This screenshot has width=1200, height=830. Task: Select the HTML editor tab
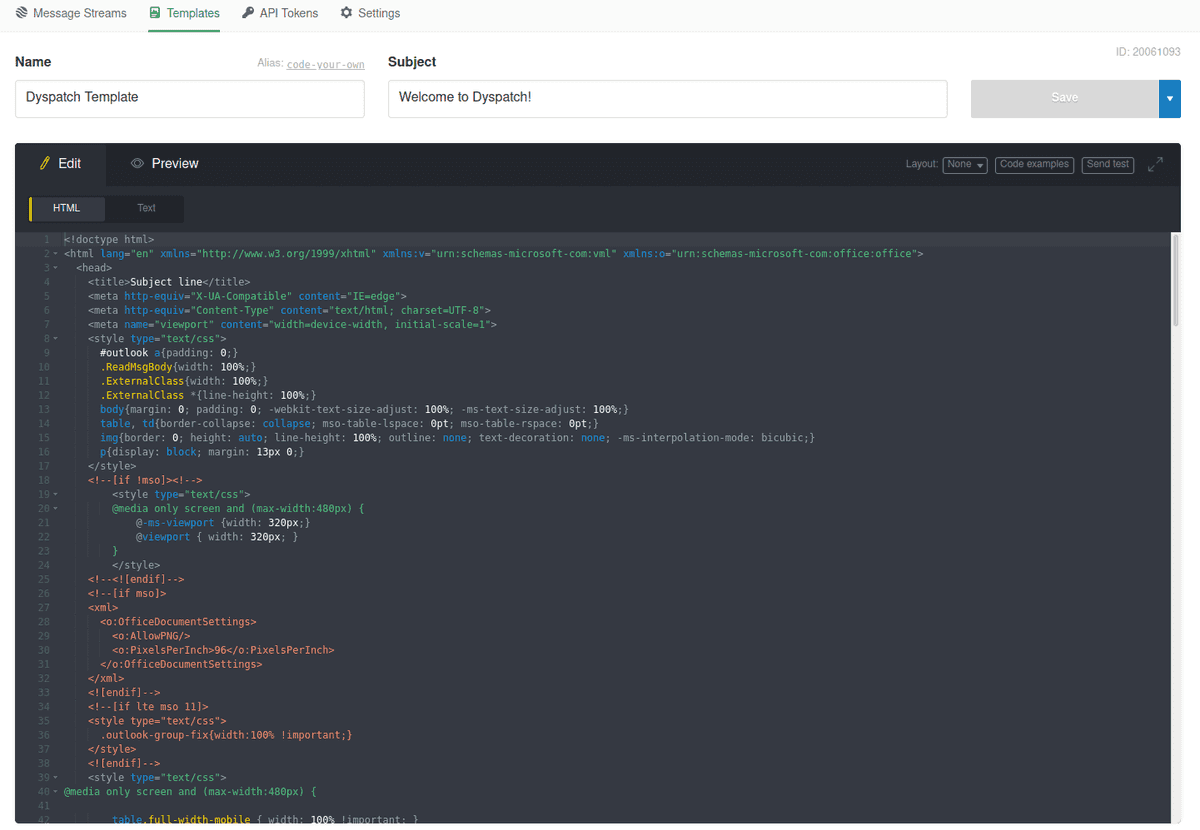66,208
